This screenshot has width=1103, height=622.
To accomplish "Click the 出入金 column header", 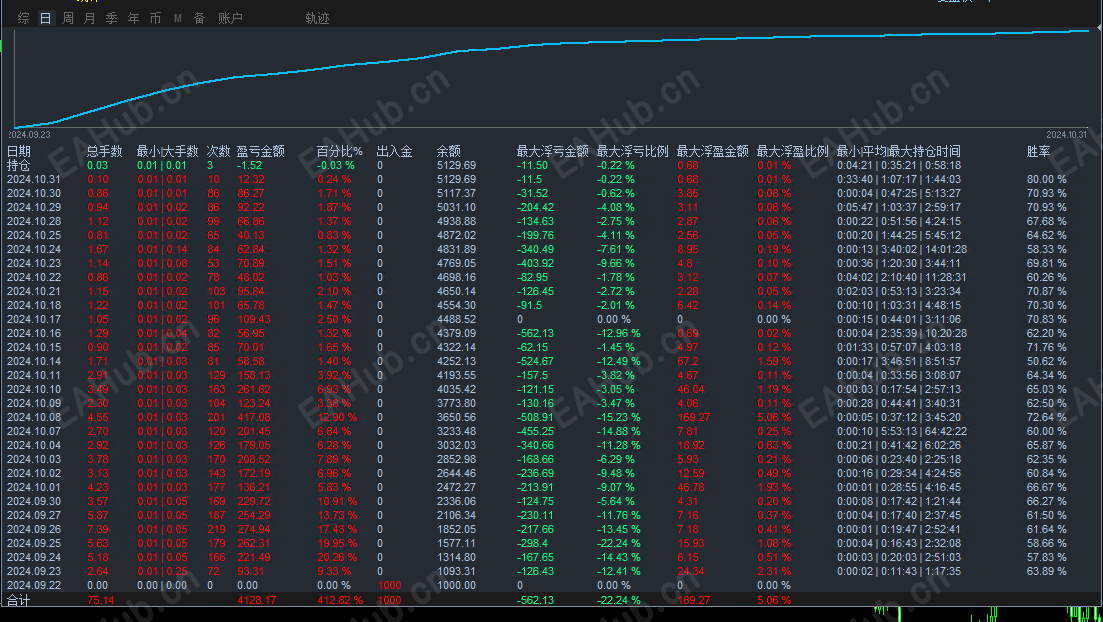I will 395,151.
